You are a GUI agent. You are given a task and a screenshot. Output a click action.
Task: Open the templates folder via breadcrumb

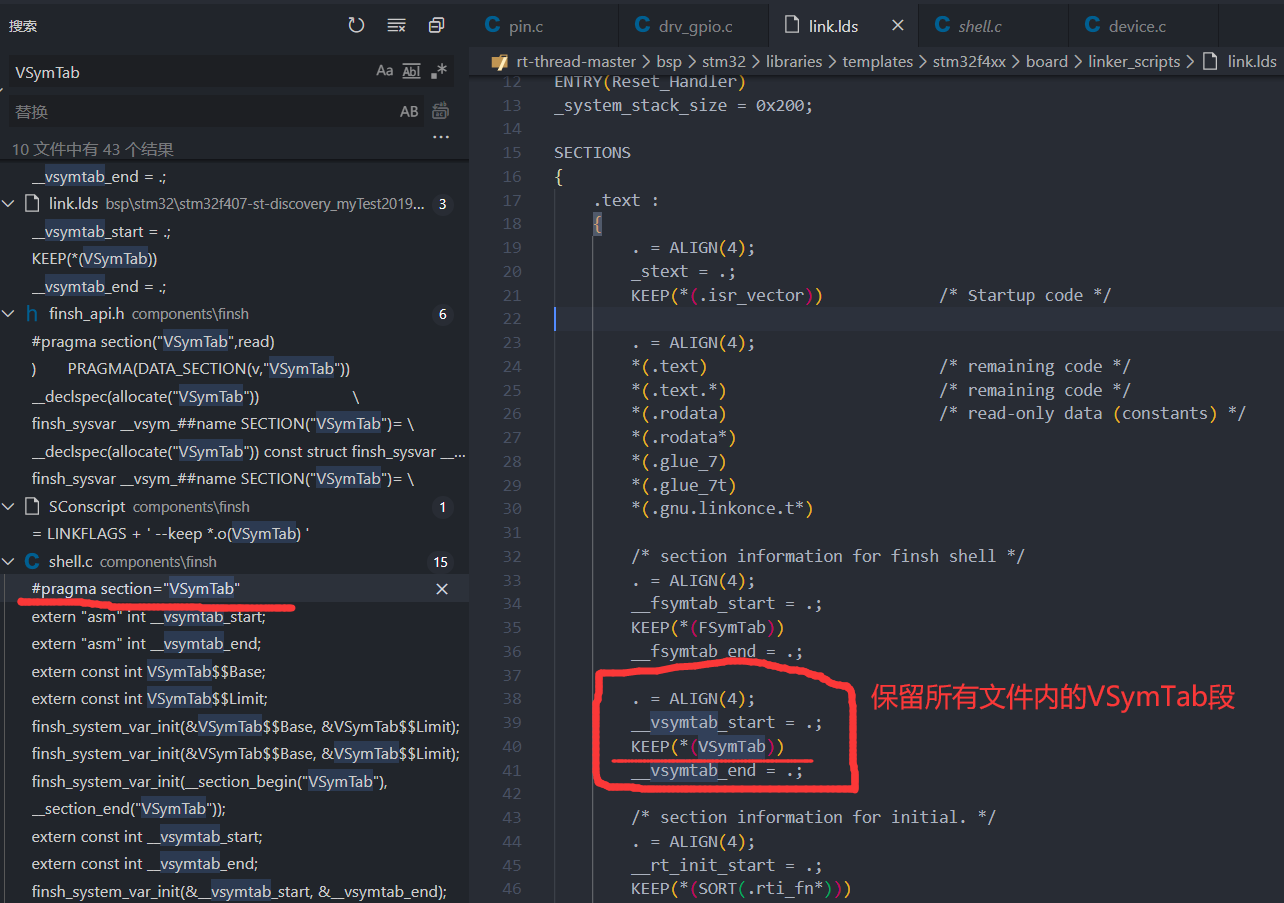coord(877,61)
